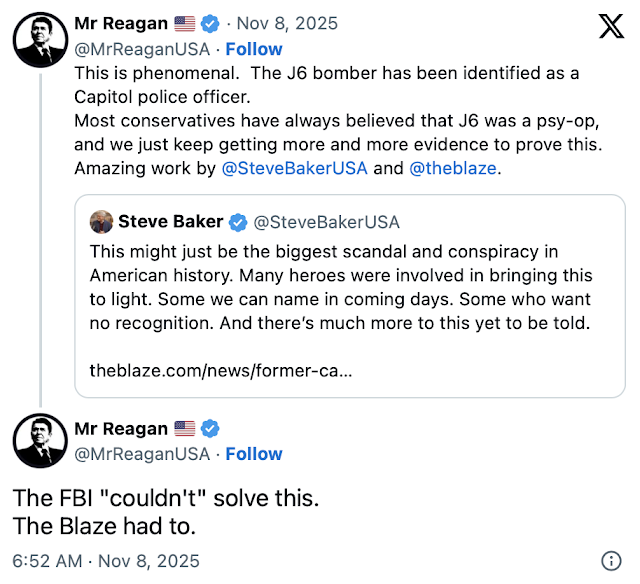The height and width of the screenshot is (584, 640).
Task: Open the theblaze.com news article link
Action: 219,369
